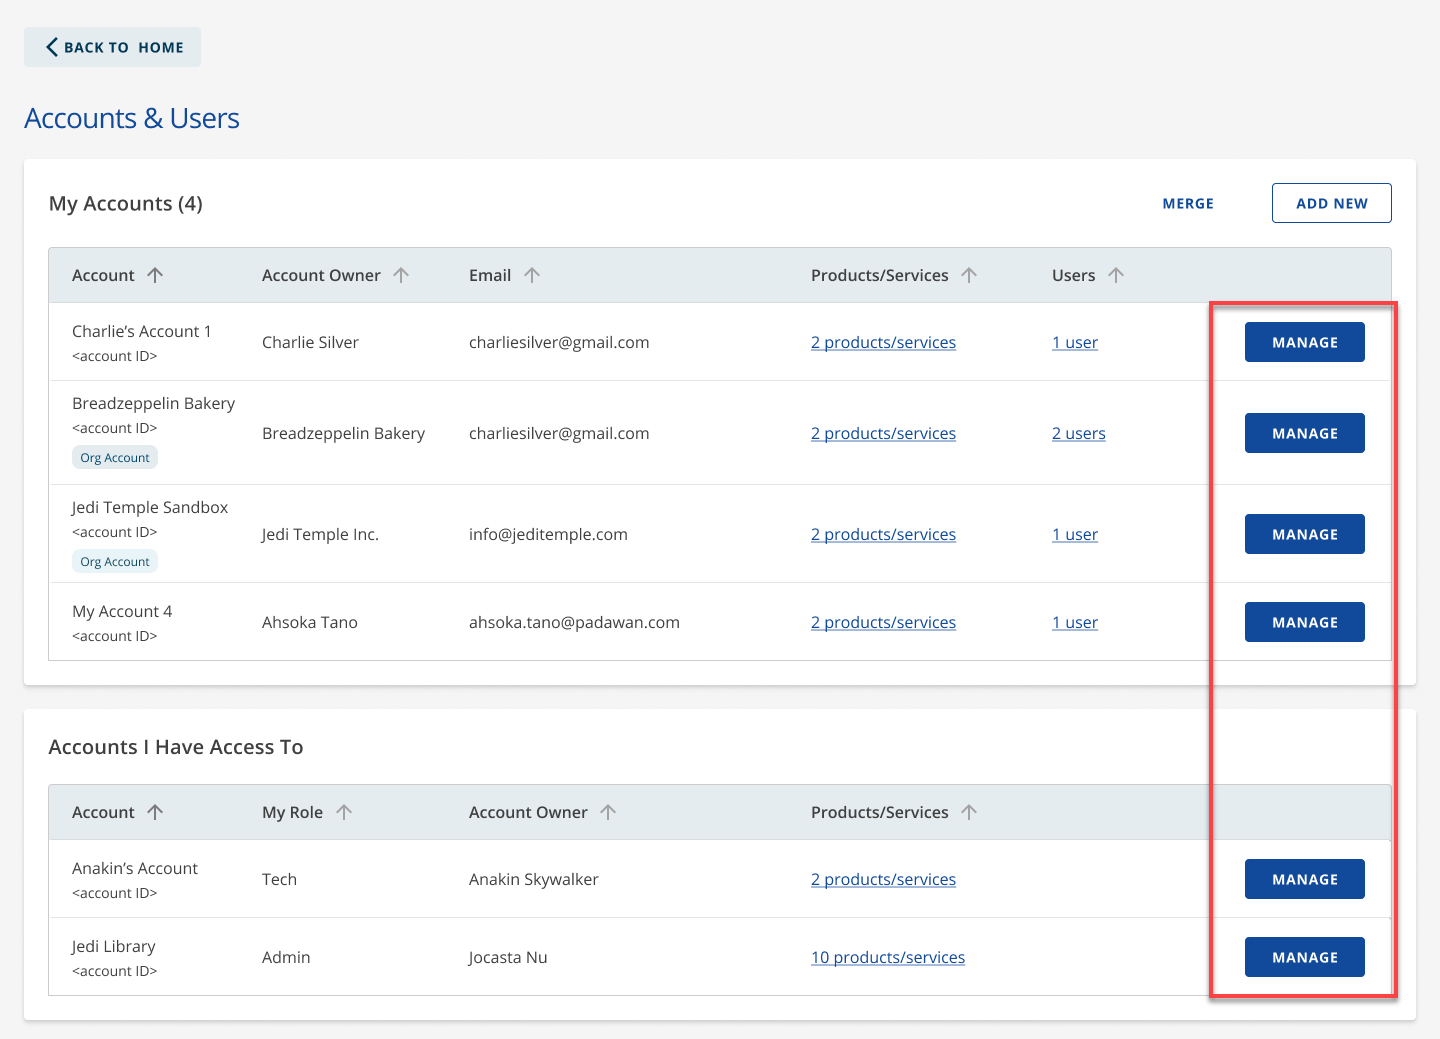1440x1039 pixels.
Task: Select the My Account 4 name
Action: 122,611
